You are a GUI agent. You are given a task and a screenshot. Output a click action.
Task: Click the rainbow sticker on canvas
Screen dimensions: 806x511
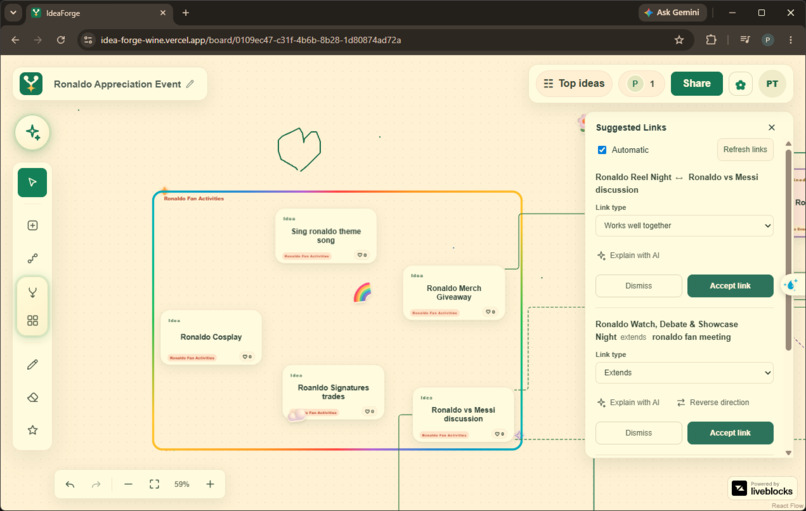[362, 292]
